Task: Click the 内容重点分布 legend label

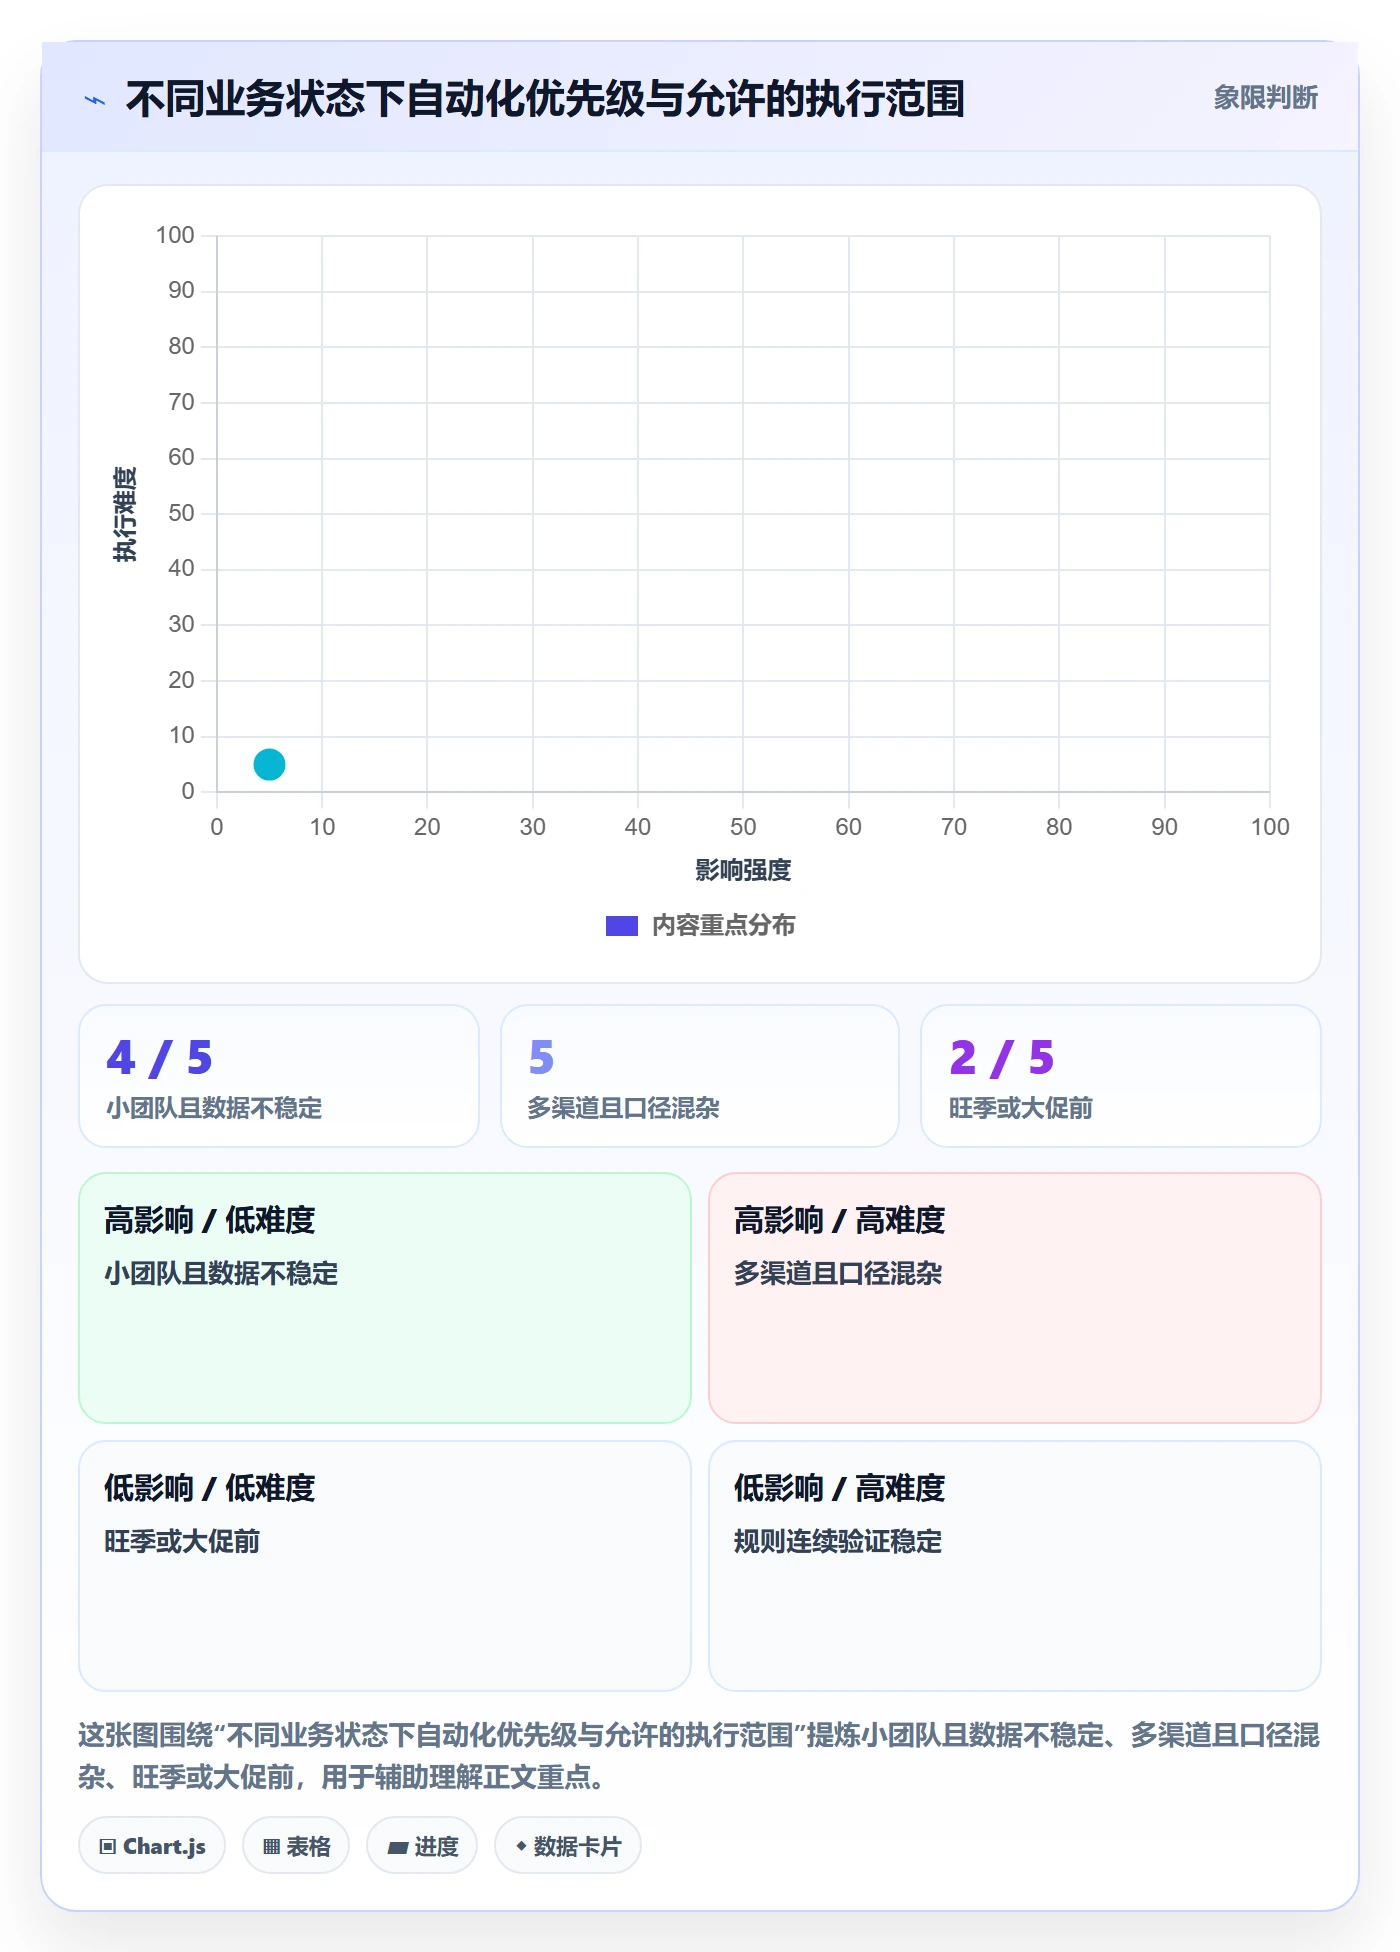Action: click(723, 926)
